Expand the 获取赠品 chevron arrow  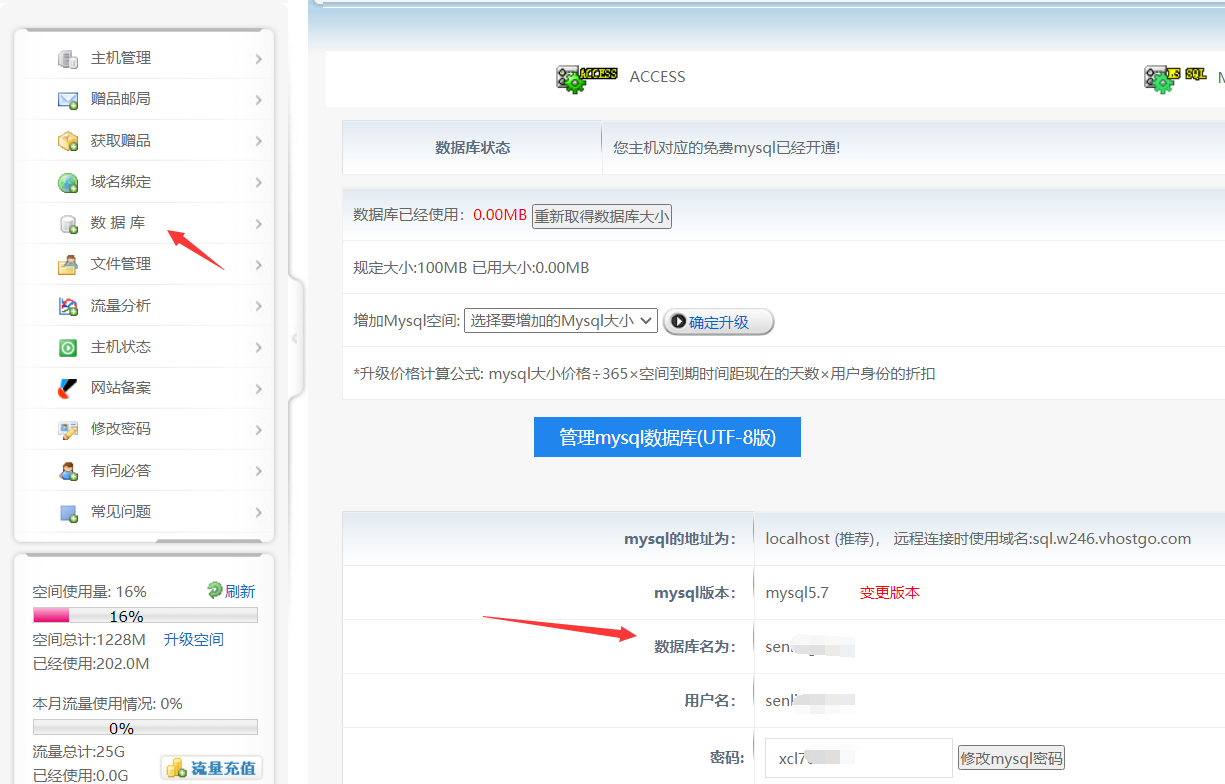coord(258,141)
